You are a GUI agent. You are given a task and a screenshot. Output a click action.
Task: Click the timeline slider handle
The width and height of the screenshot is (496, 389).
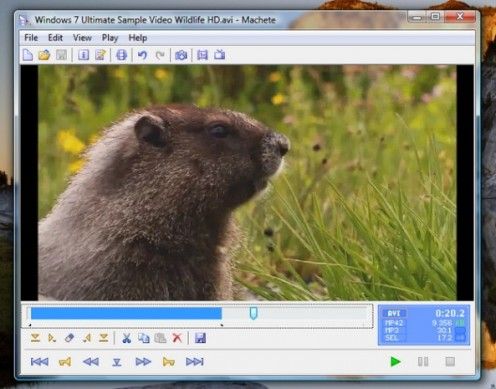(x=253, y=313)
